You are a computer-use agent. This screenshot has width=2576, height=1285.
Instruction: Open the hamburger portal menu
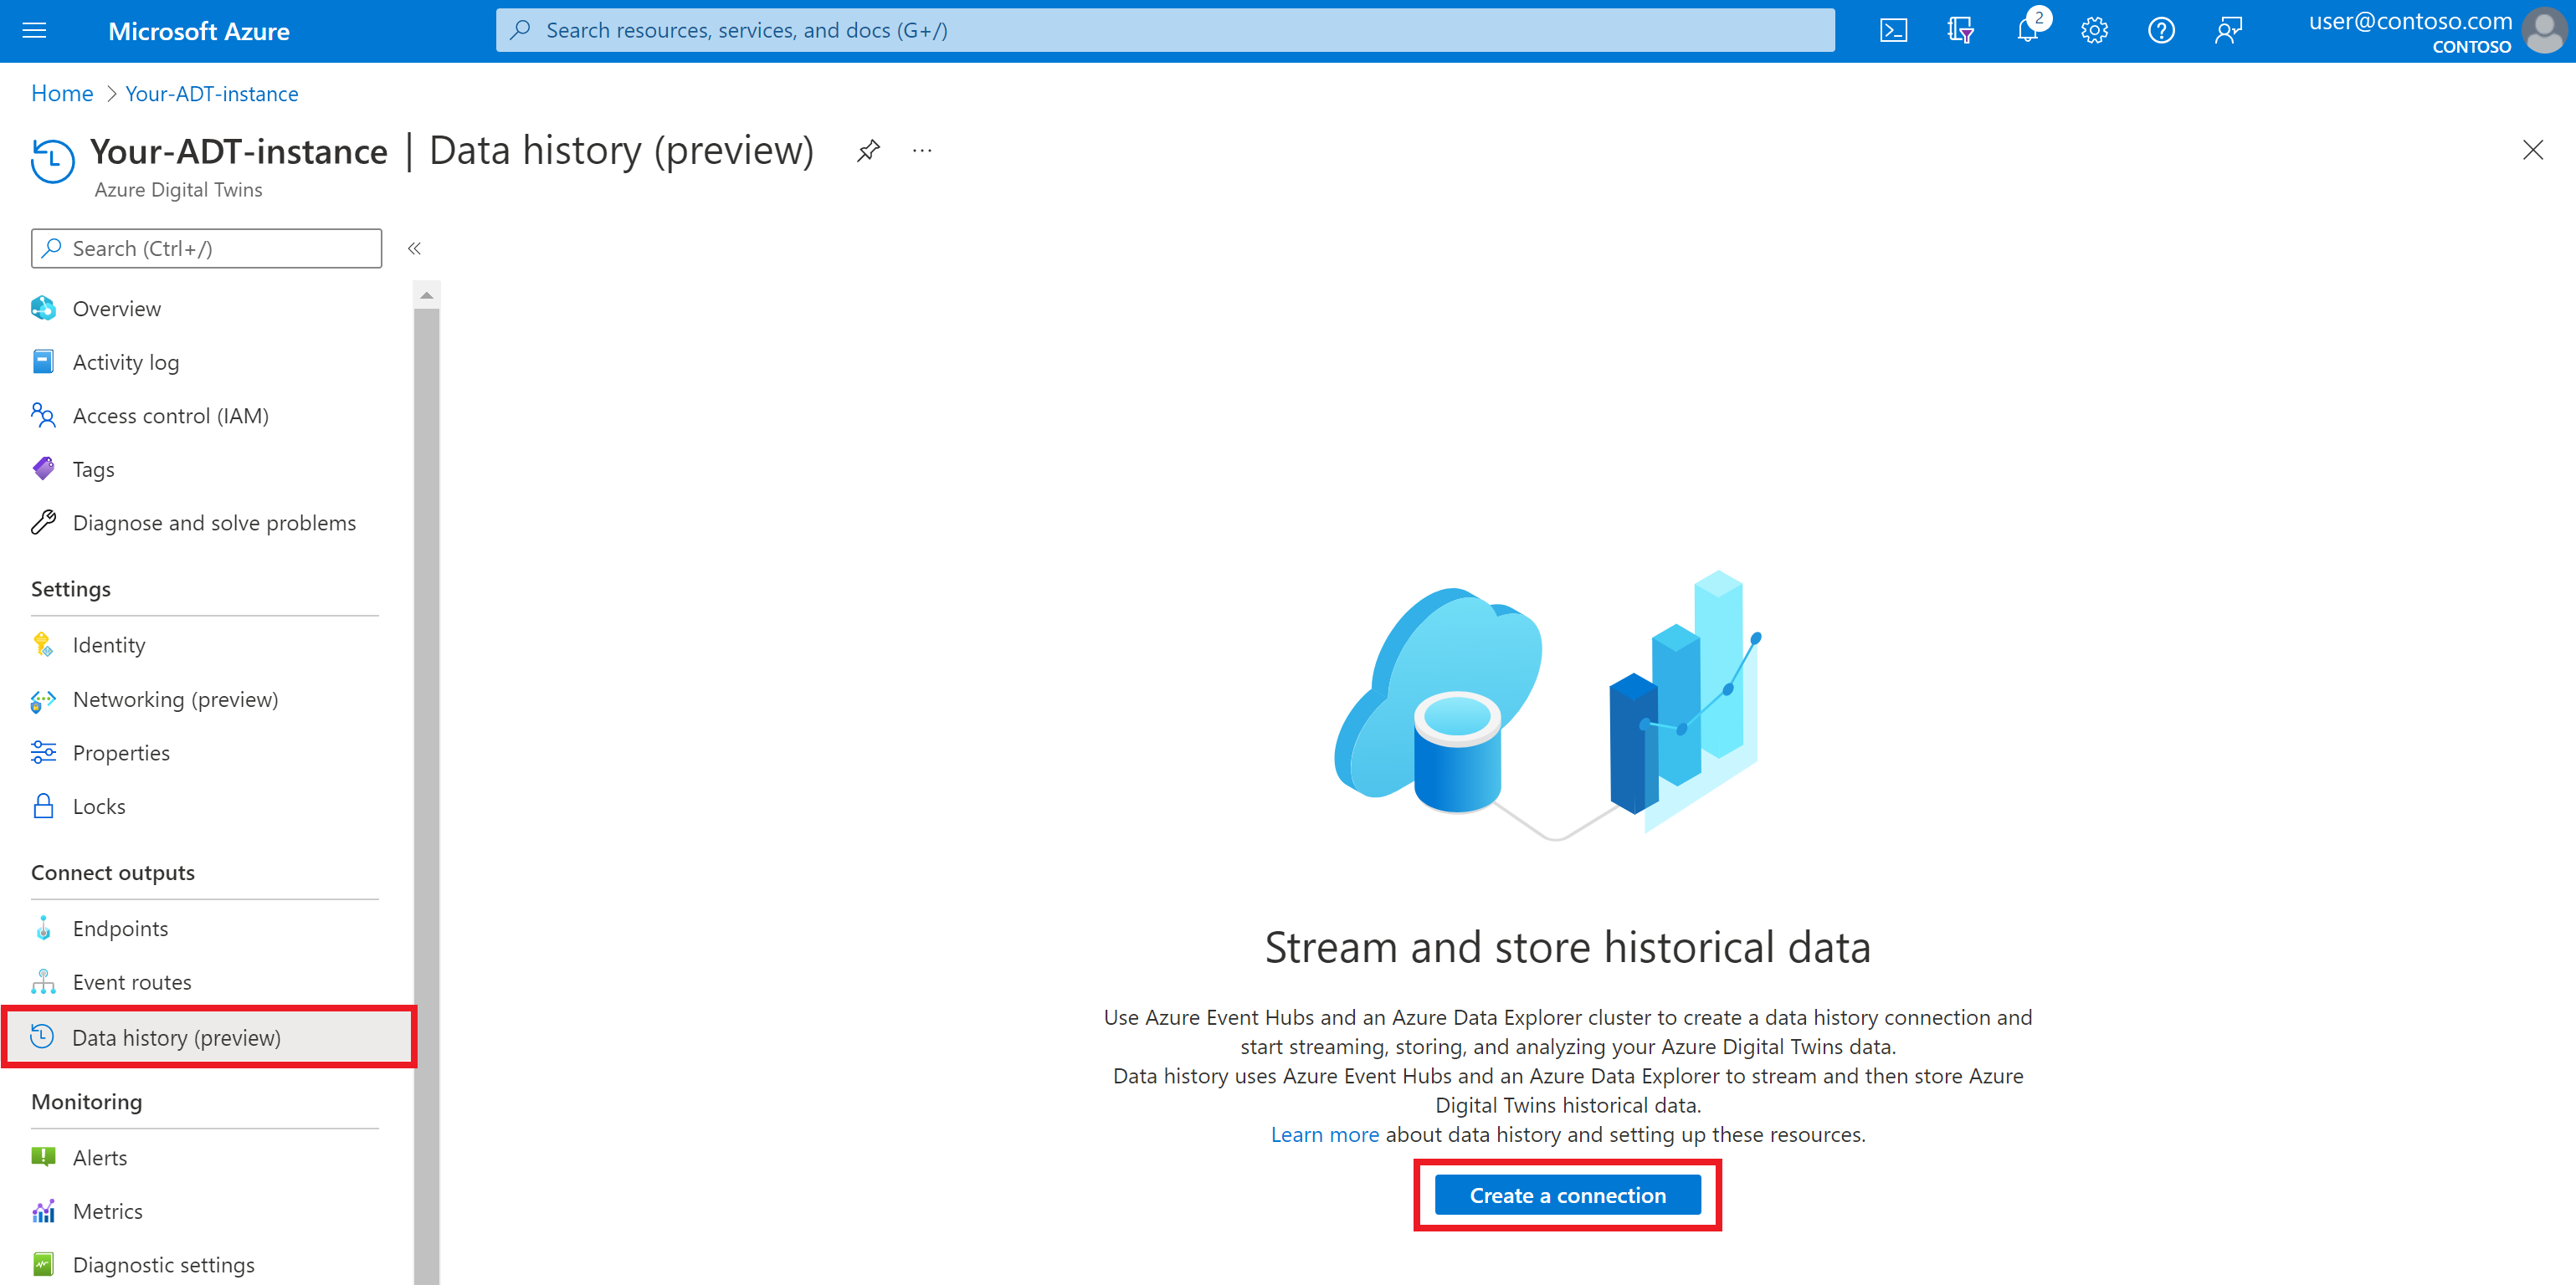pos(34,31)
